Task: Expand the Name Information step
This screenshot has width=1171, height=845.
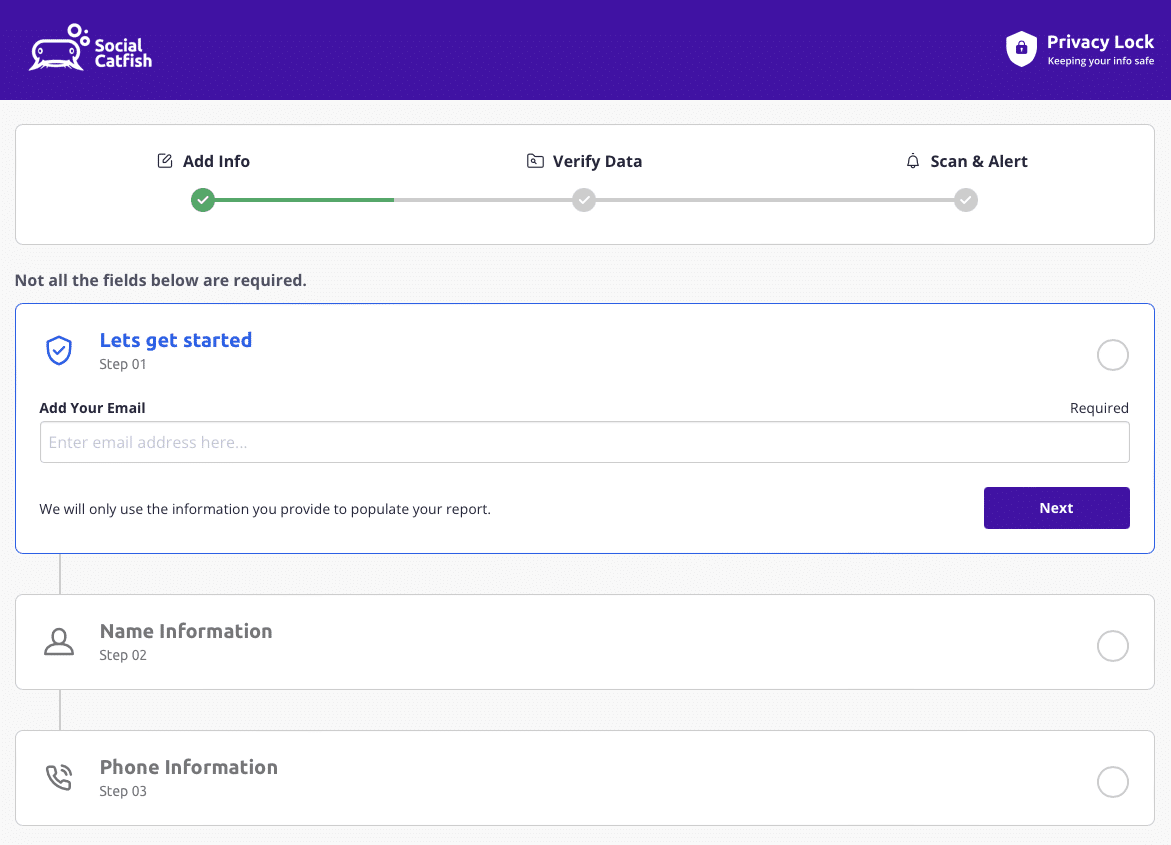Action: [186, 631]
